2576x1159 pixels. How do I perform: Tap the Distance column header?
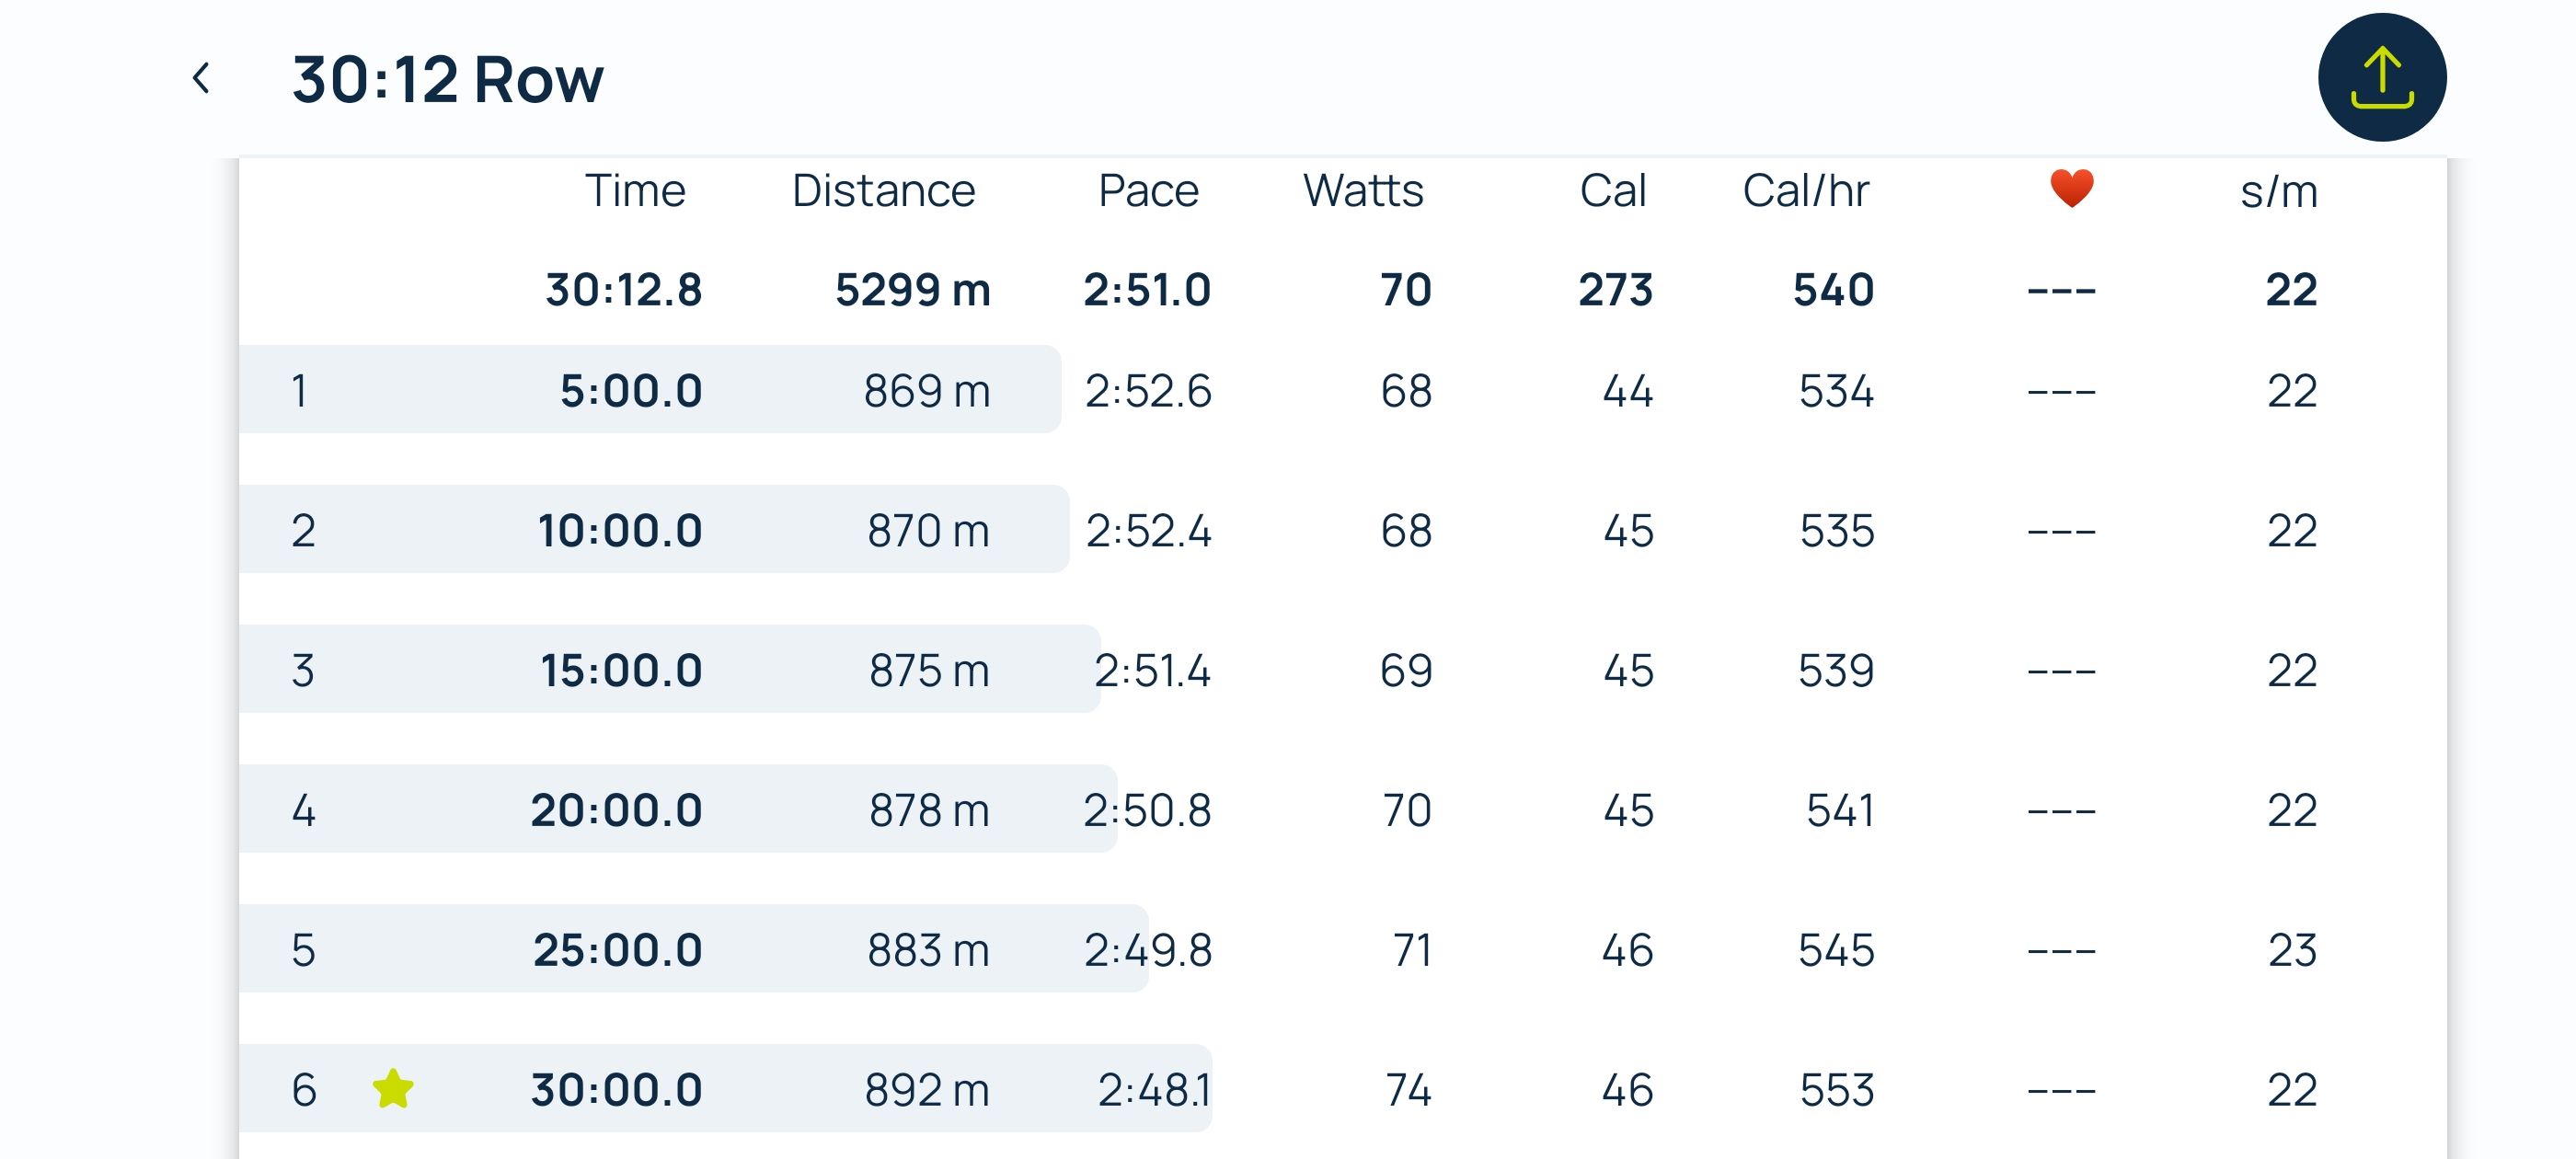tap(883, 190)
